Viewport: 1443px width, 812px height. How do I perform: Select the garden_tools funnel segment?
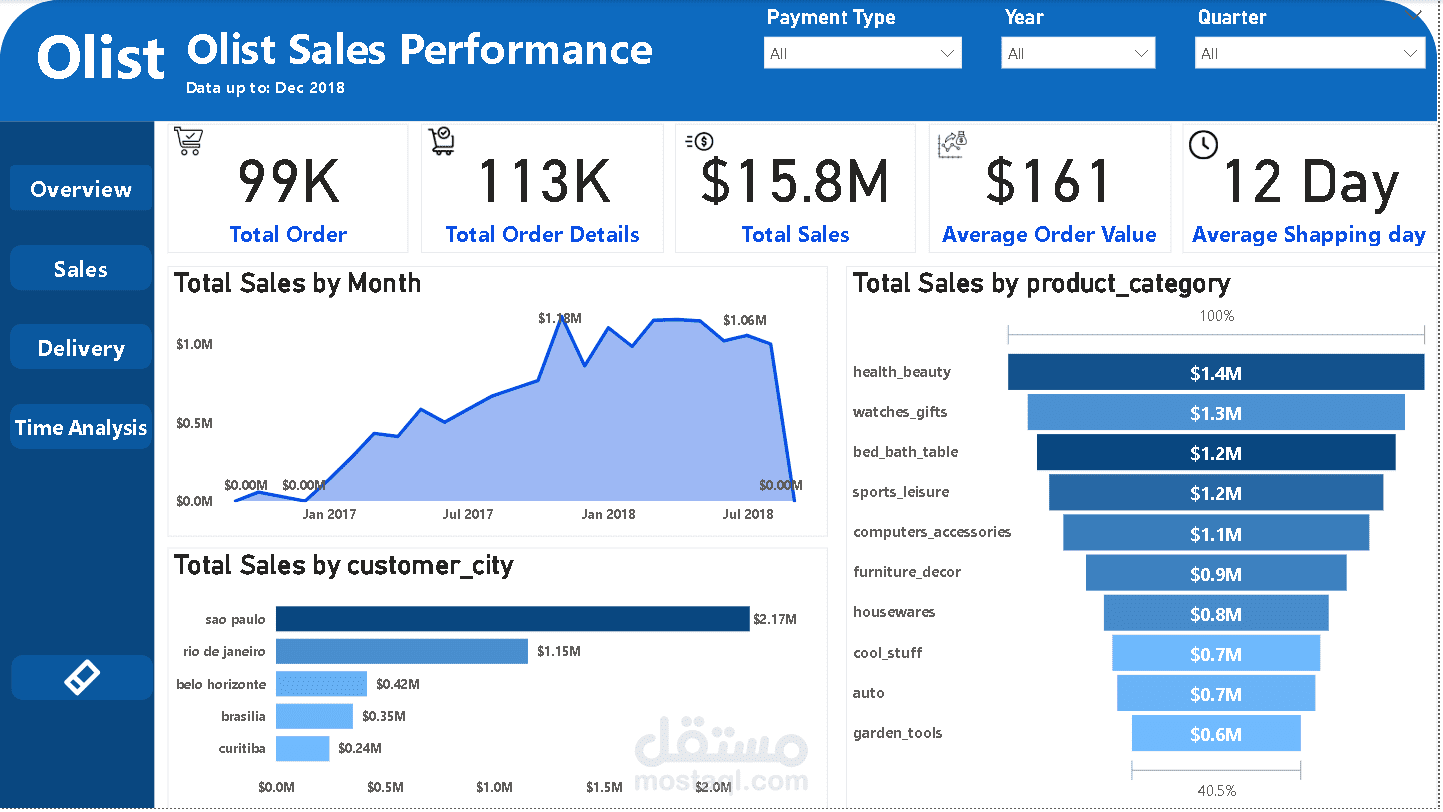pos(1215,734)
